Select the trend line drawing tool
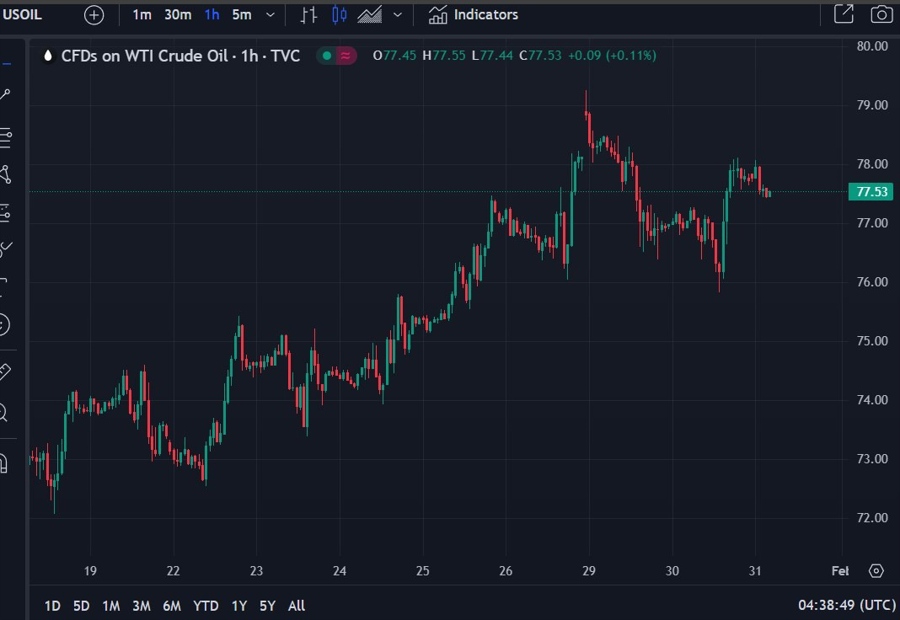This screenshot has width=900, height=620. click(x=5, y=94)
